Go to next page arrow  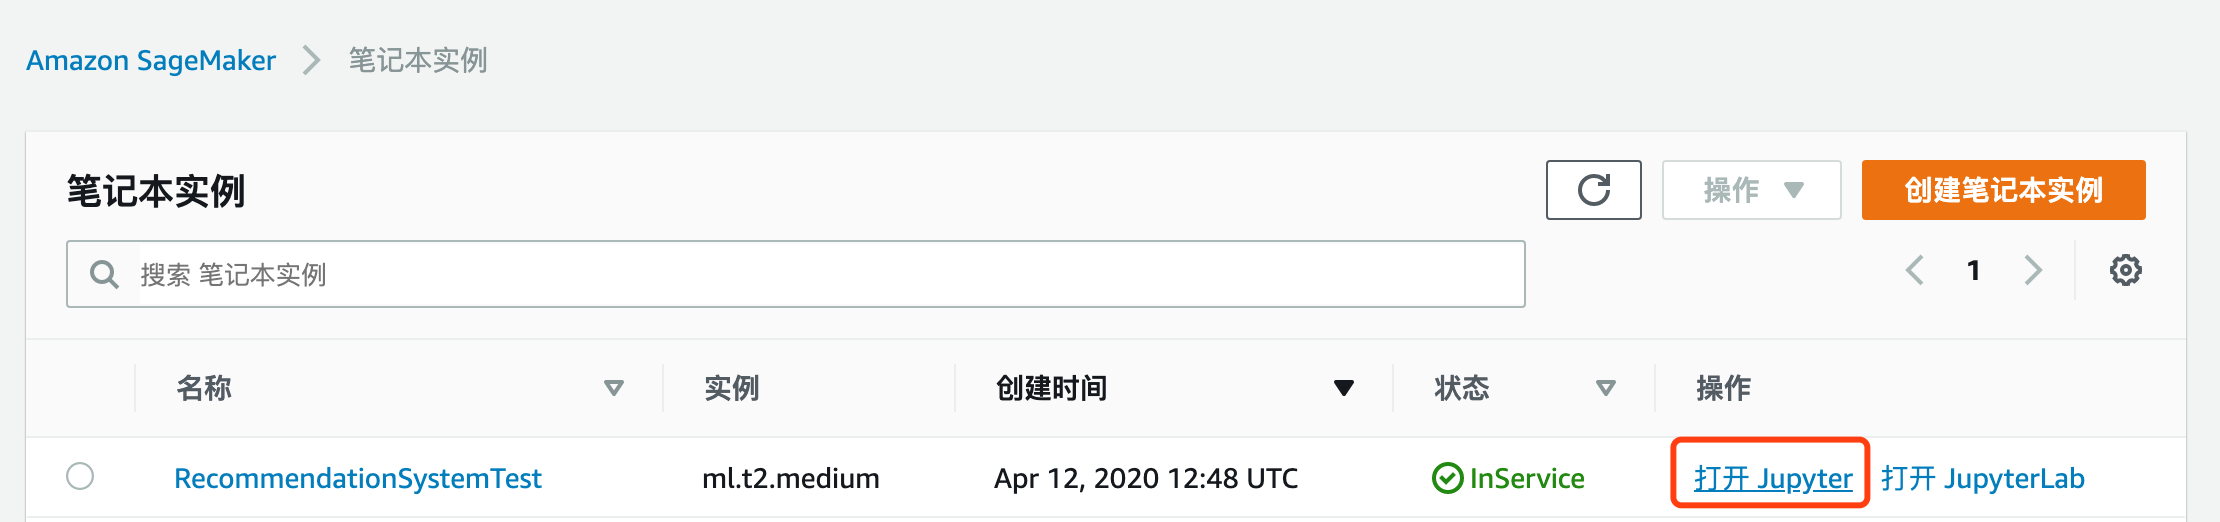[2033, 270]
